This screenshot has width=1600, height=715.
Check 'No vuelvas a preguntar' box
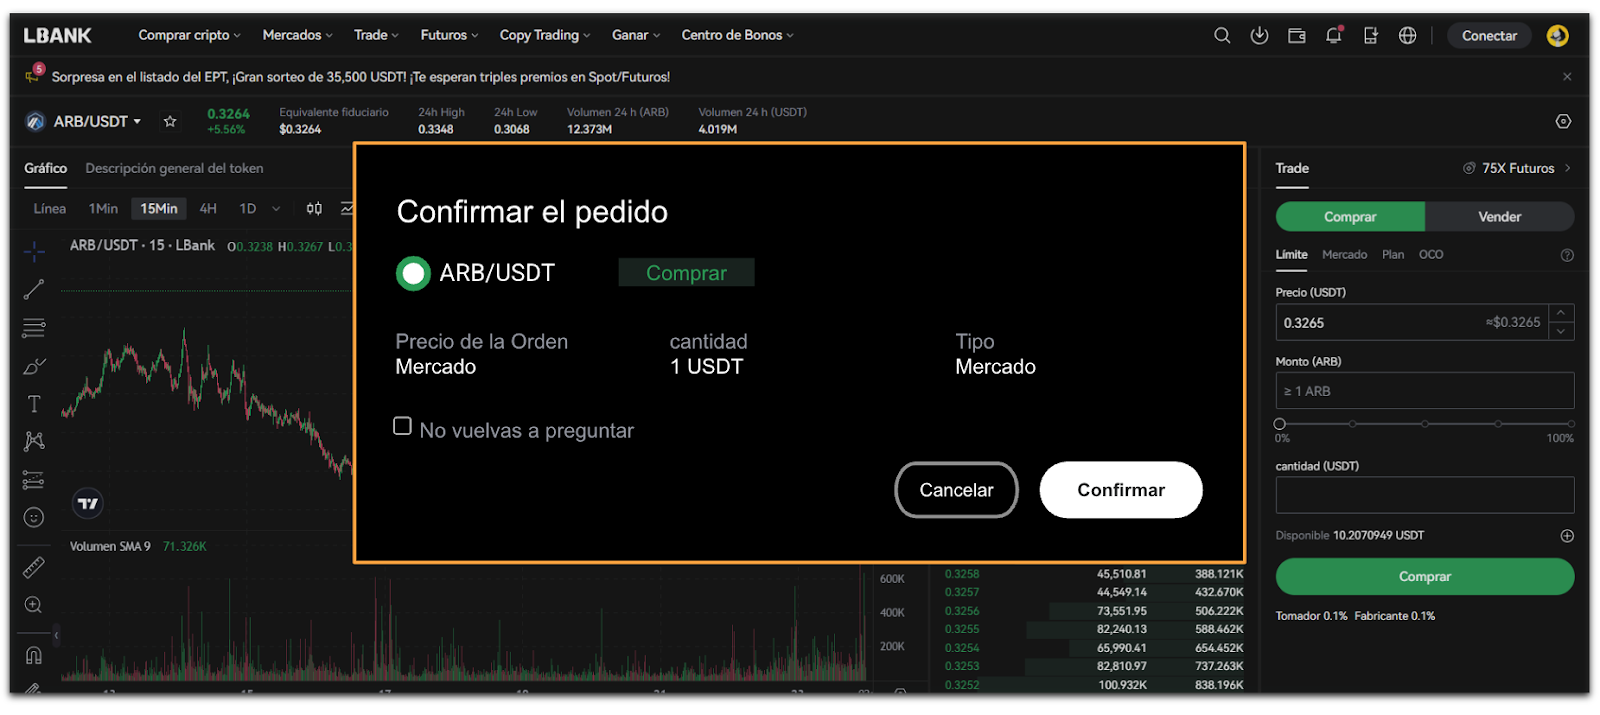click(x=402, y=426)
